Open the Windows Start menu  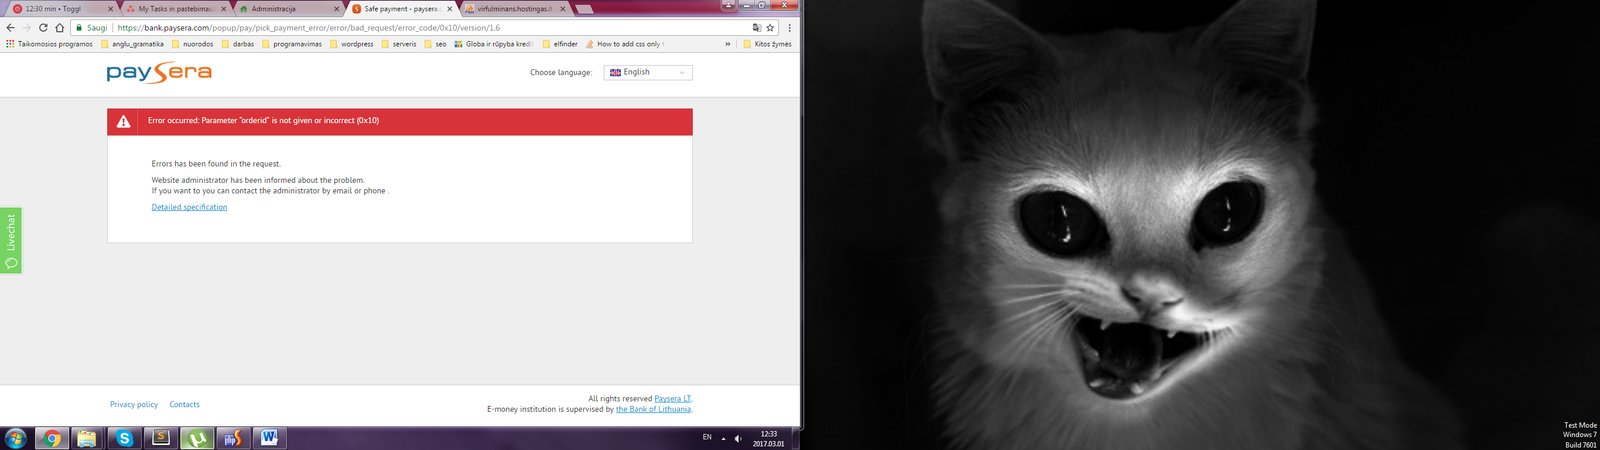pyautogui.click(x=15, y=438)
